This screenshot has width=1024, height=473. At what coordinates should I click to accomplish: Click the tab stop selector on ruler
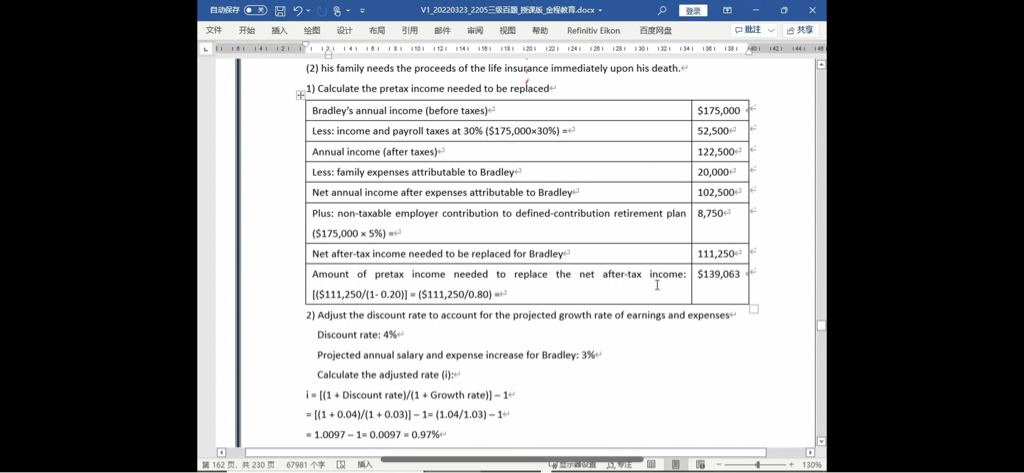click(x=207, y=49)
